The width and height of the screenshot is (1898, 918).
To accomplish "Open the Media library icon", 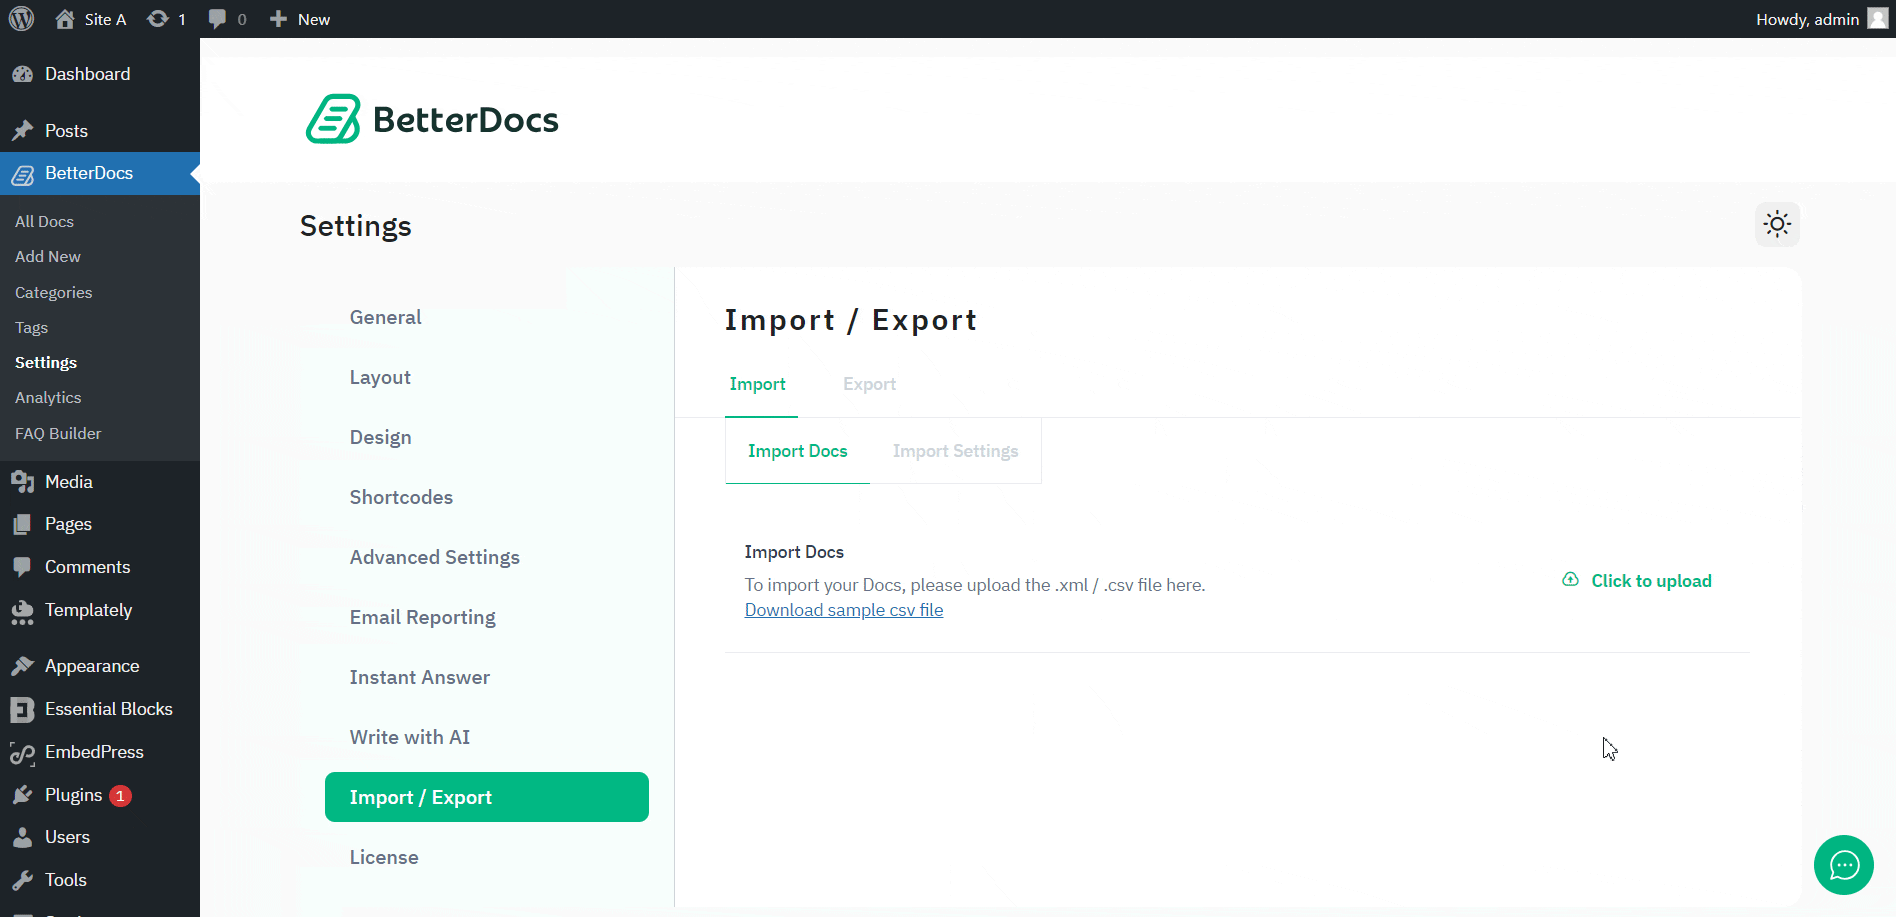I will [23, 481].
